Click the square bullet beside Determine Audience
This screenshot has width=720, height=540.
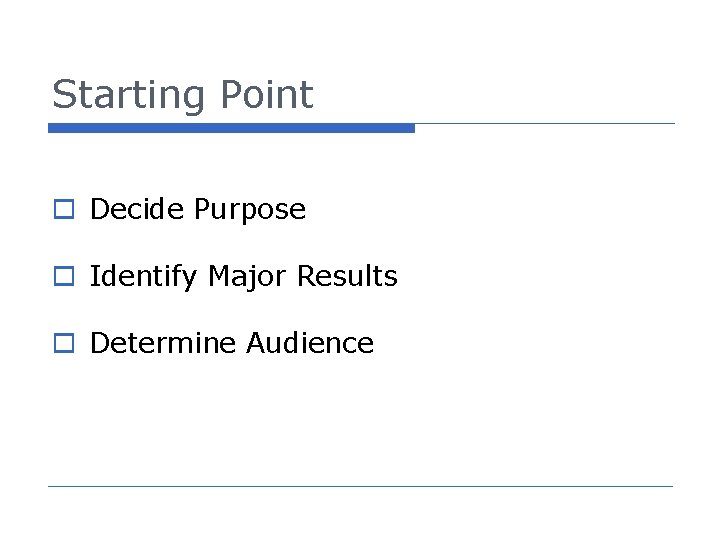64,343
